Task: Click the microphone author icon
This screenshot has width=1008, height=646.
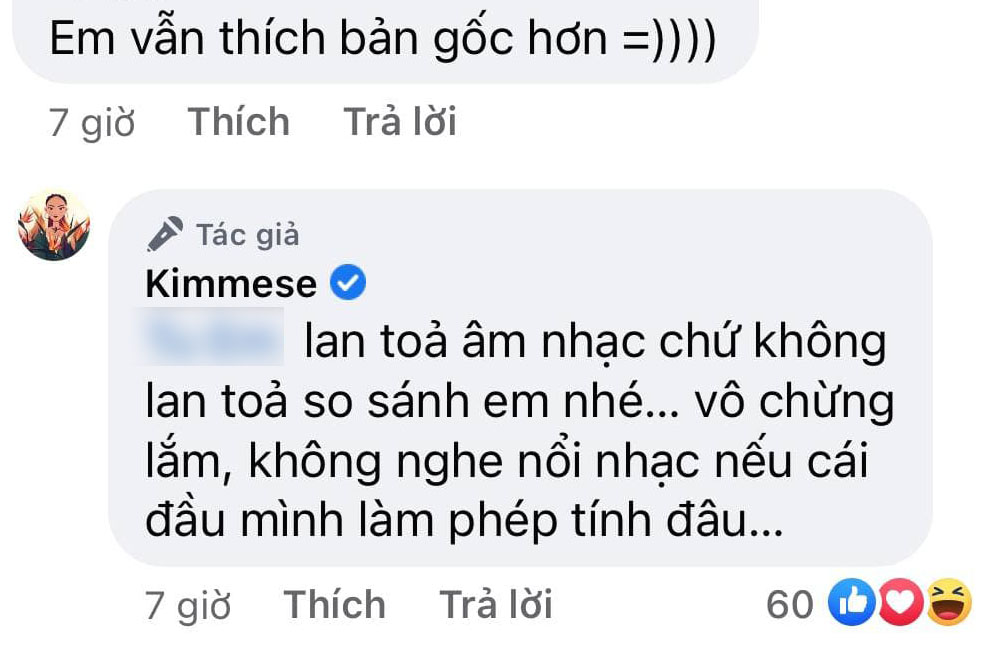Action: 165,234
